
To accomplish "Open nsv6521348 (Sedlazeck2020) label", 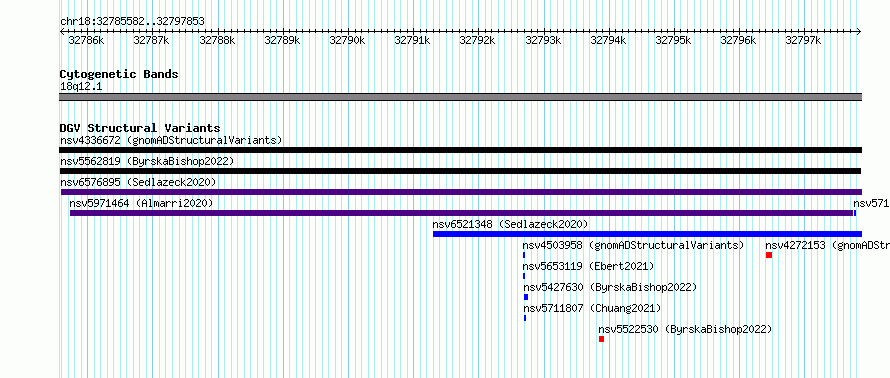I will 510,224.
